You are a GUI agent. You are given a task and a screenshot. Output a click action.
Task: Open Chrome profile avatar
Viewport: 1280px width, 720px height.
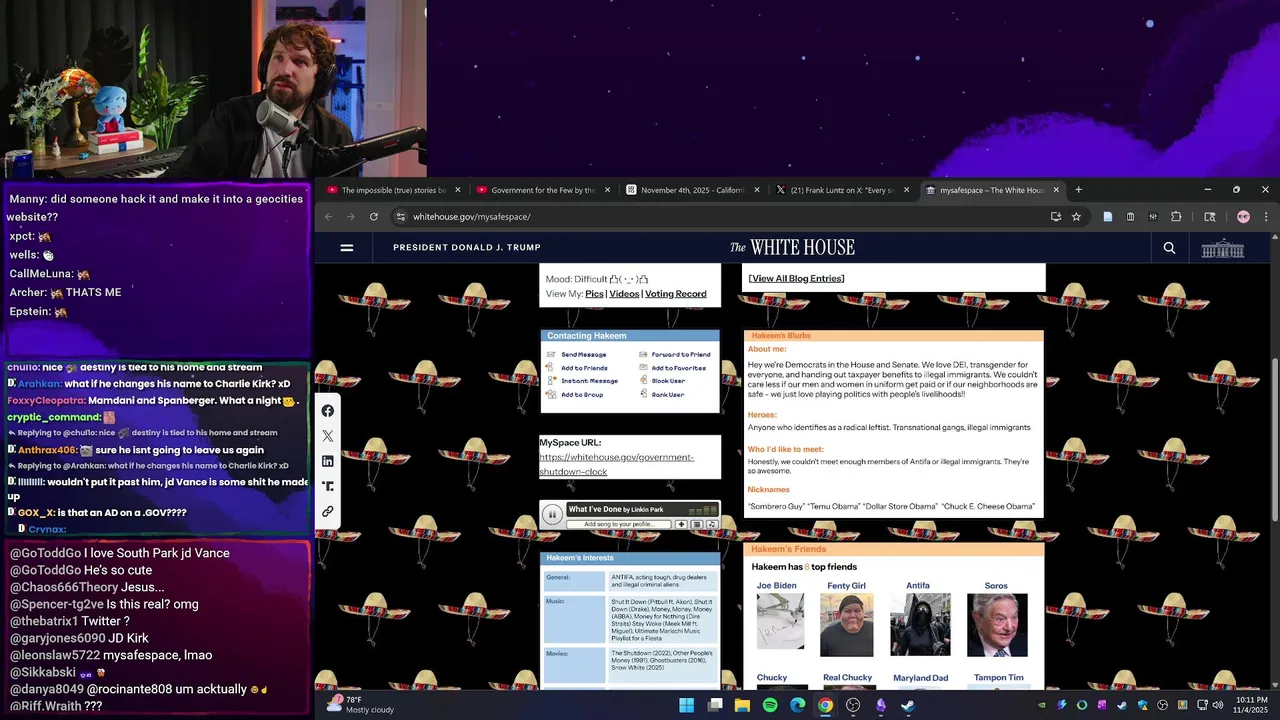[x=1243, y=216]
